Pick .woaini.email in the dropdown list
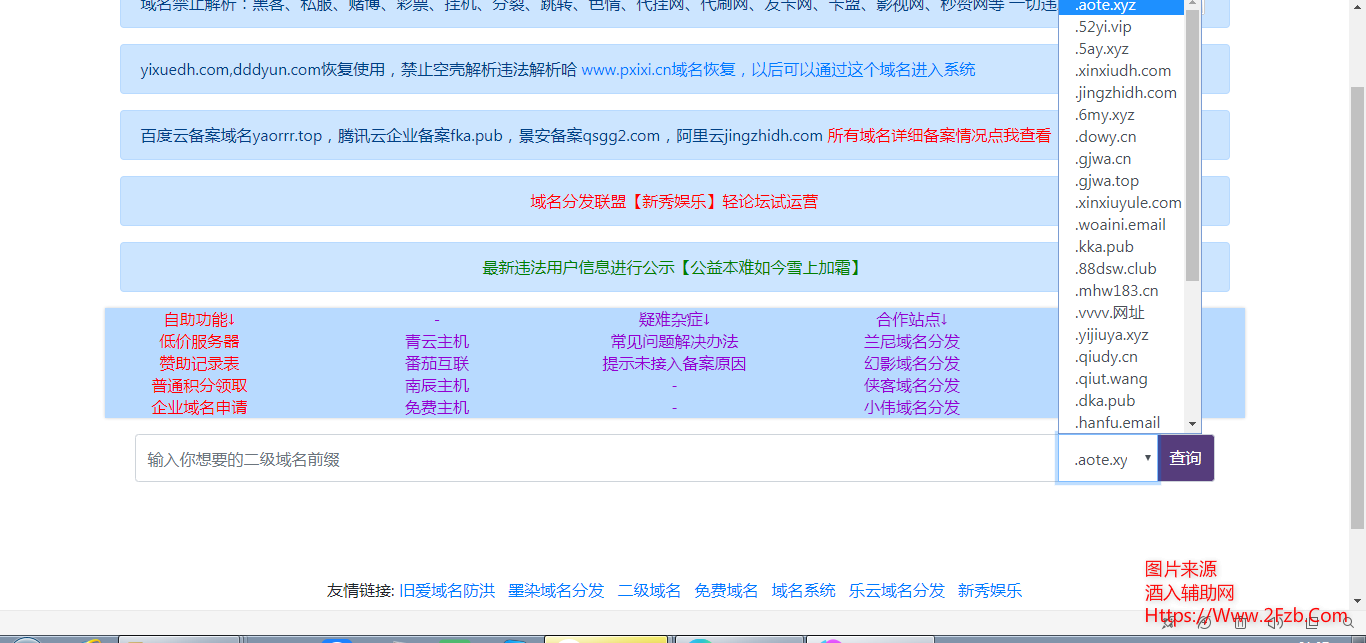 (x=1120, y=225)
